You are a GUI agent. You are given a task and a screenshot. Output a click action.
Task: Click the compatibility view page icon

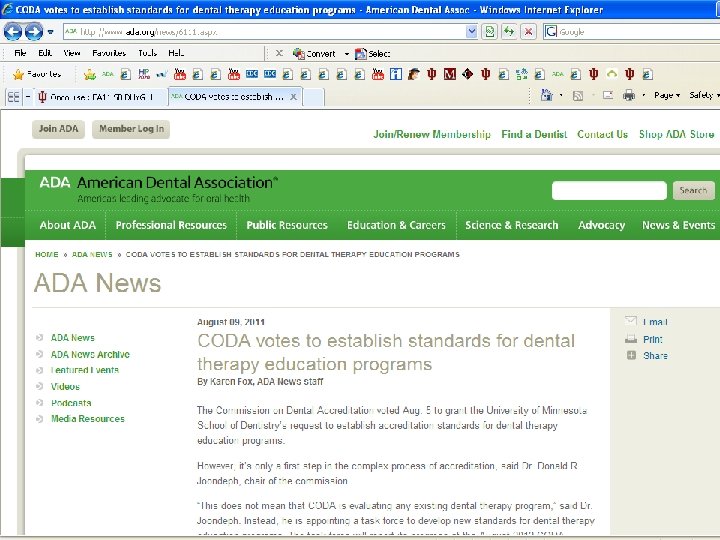(490, 32)
